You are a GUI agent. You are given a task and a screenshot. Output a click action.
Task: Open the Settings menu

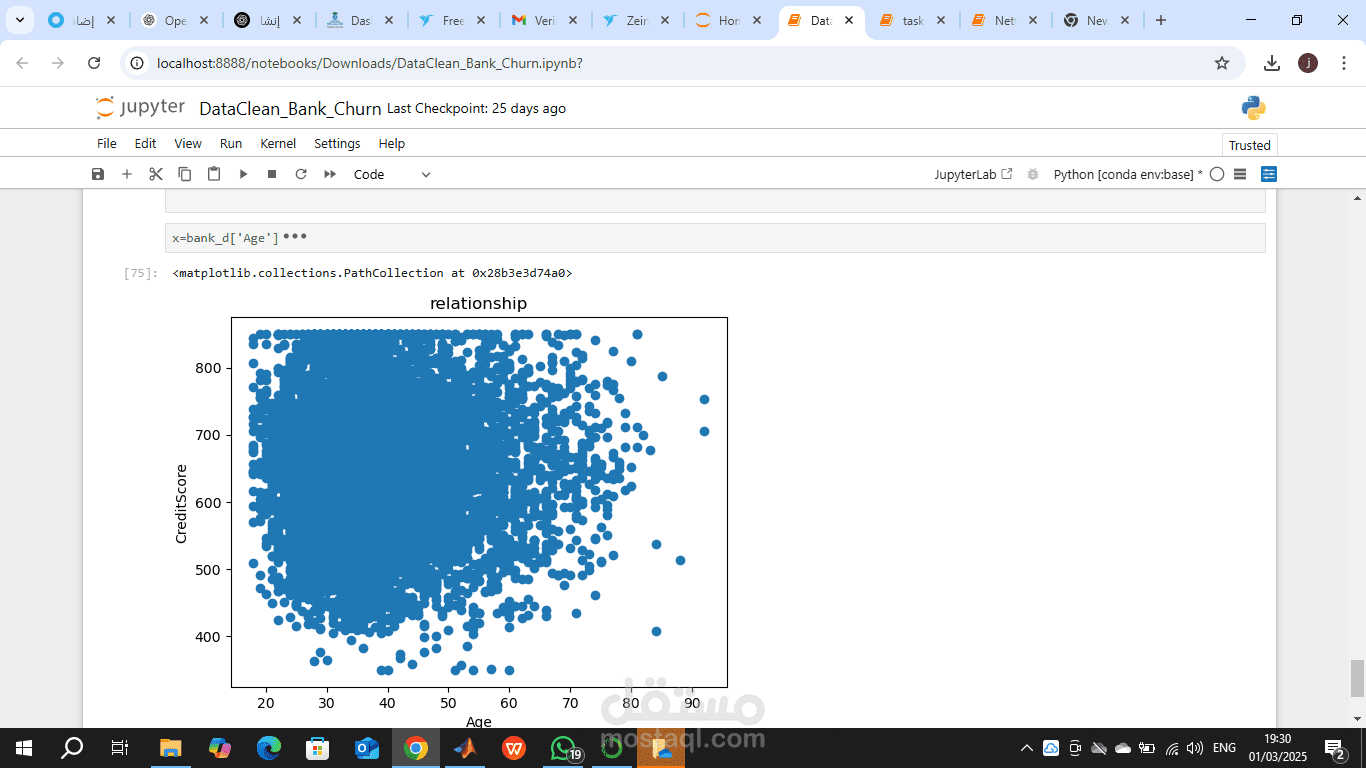tap(337, 144)
